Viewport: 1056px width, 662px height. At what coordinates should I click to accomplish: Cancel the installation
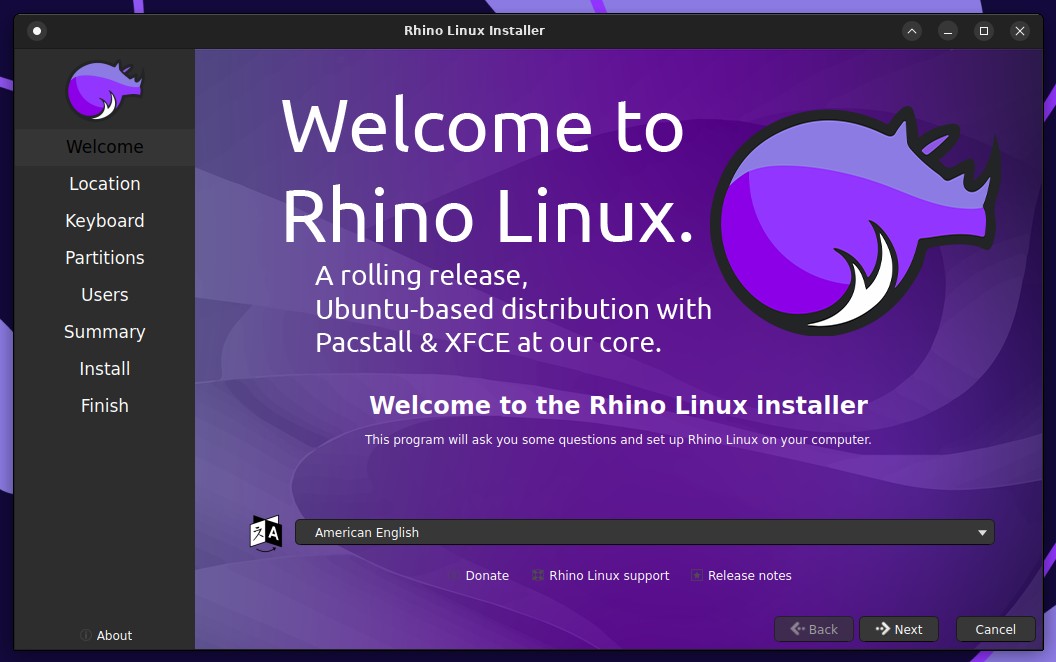click(995, 629)
